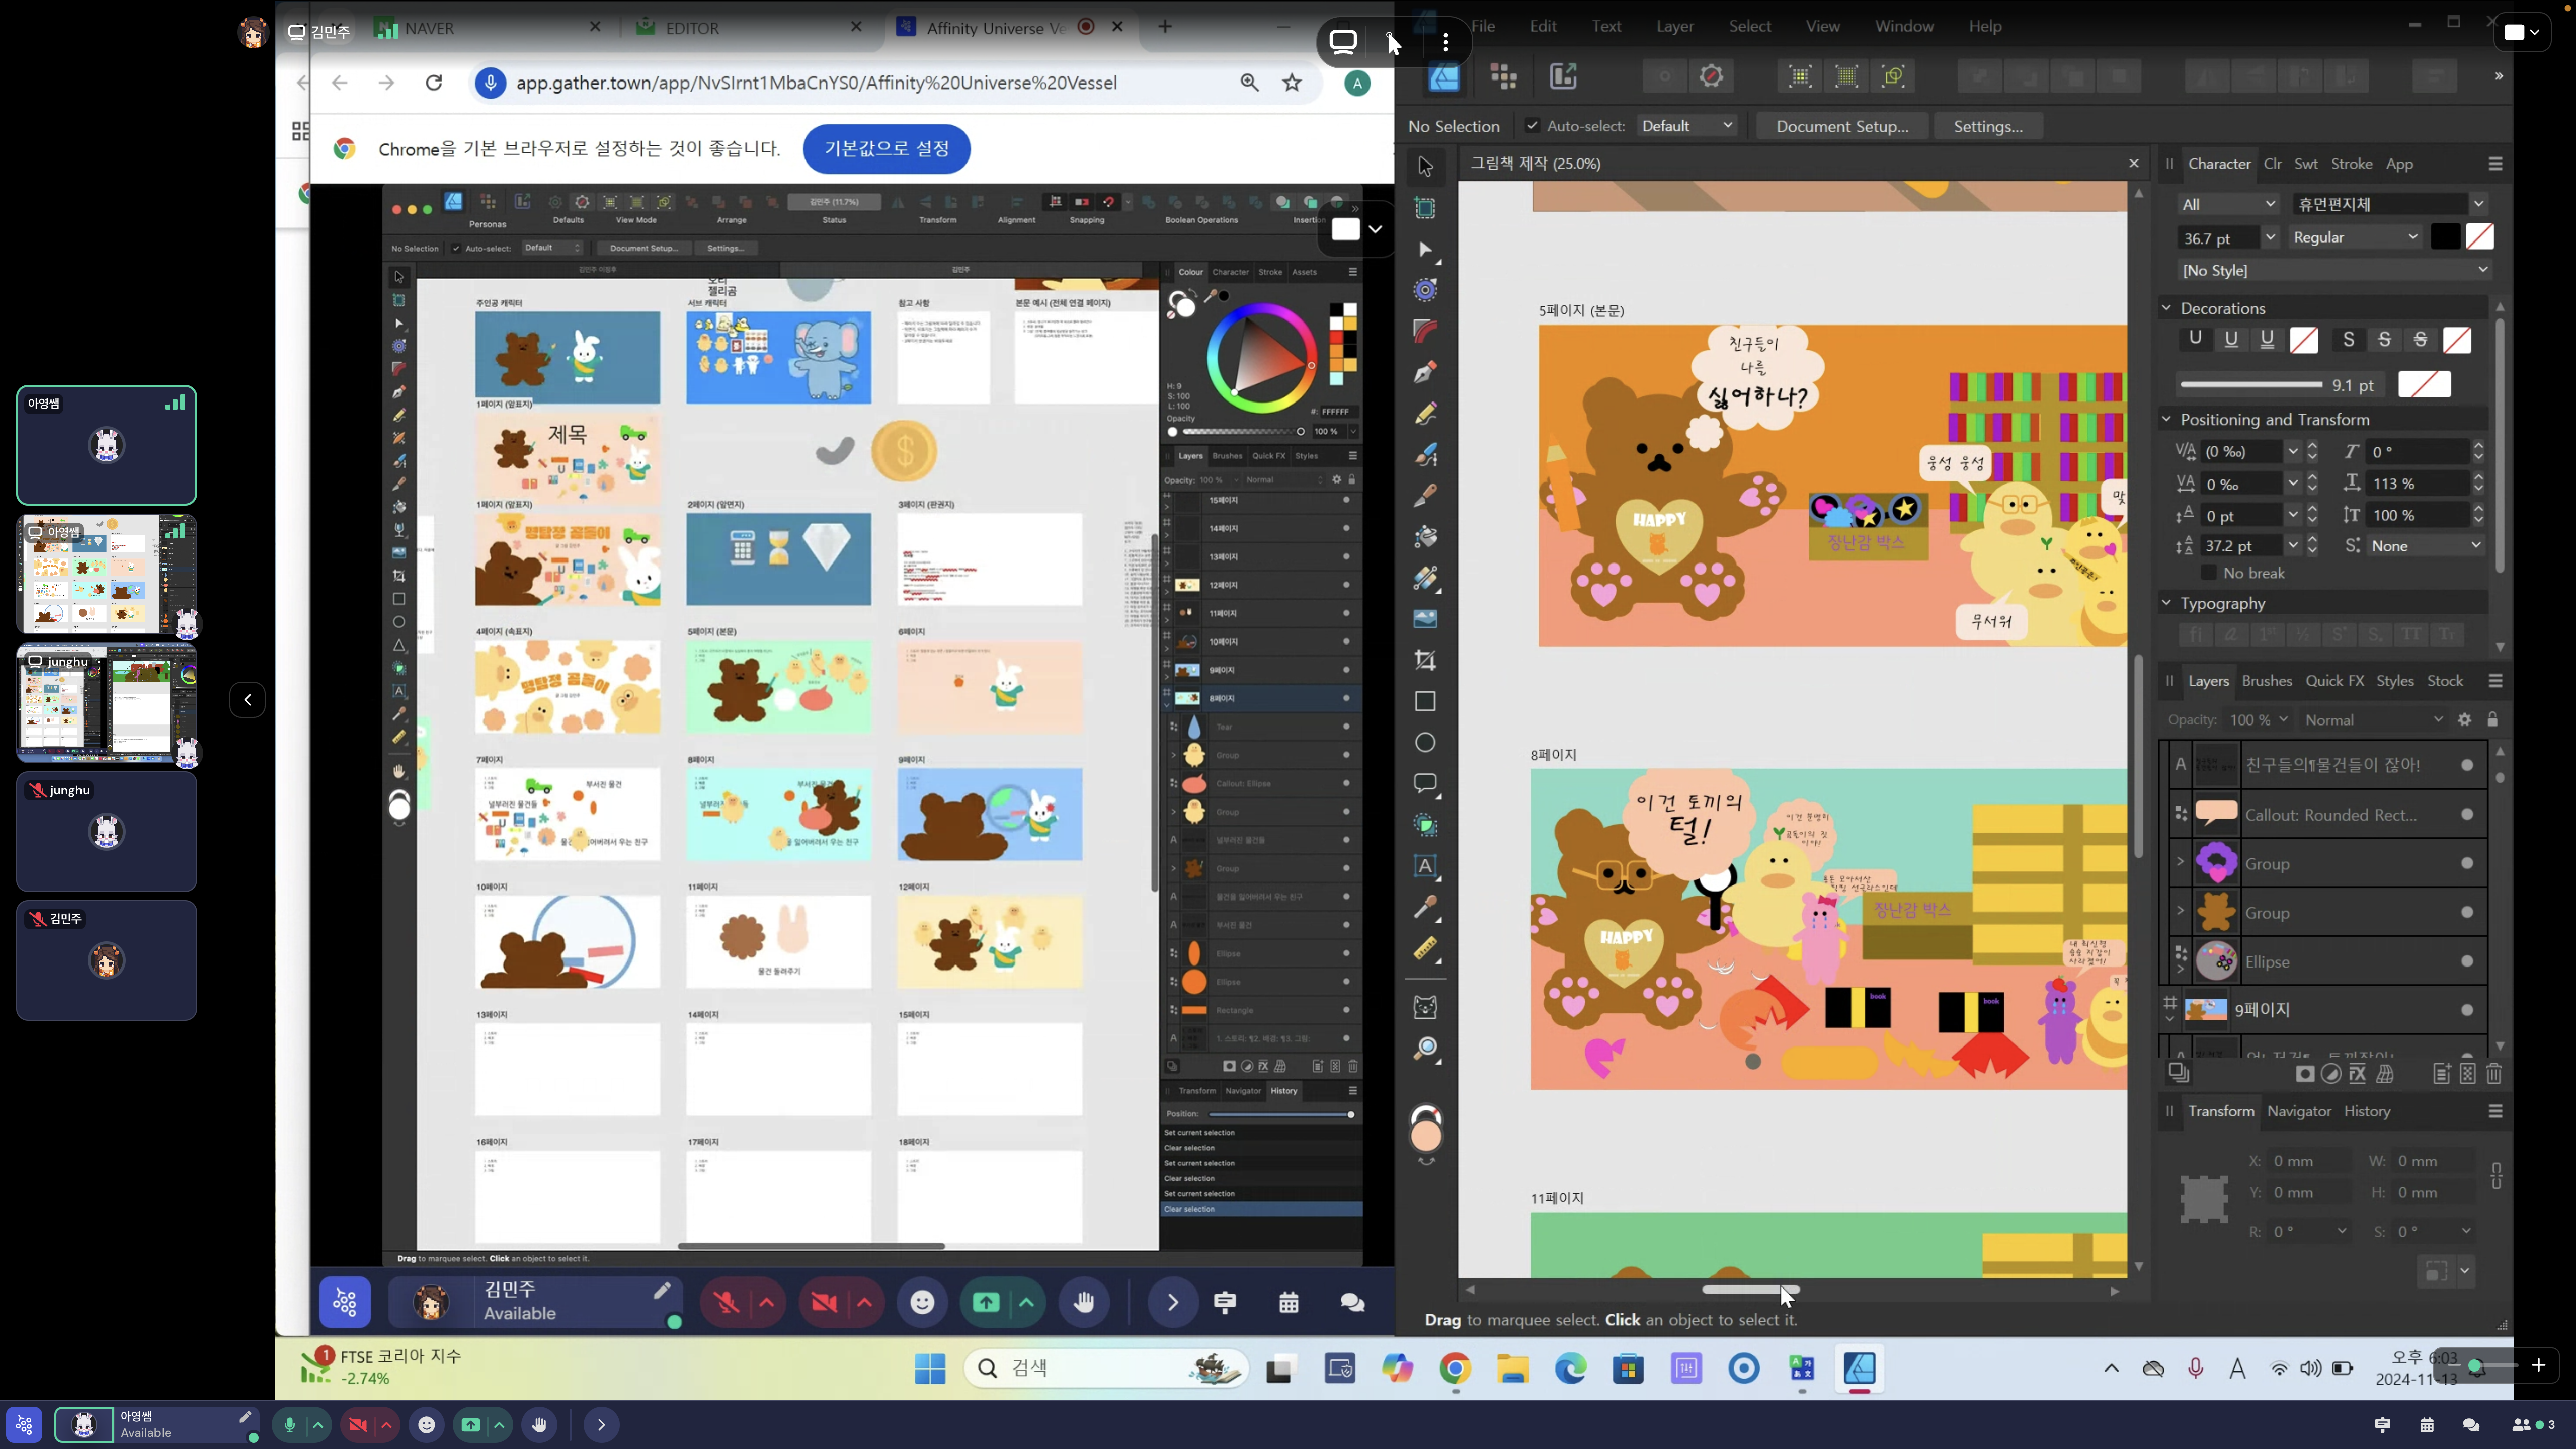
Task: Click the Document Setup... button
Action: tap(1842, 126)
